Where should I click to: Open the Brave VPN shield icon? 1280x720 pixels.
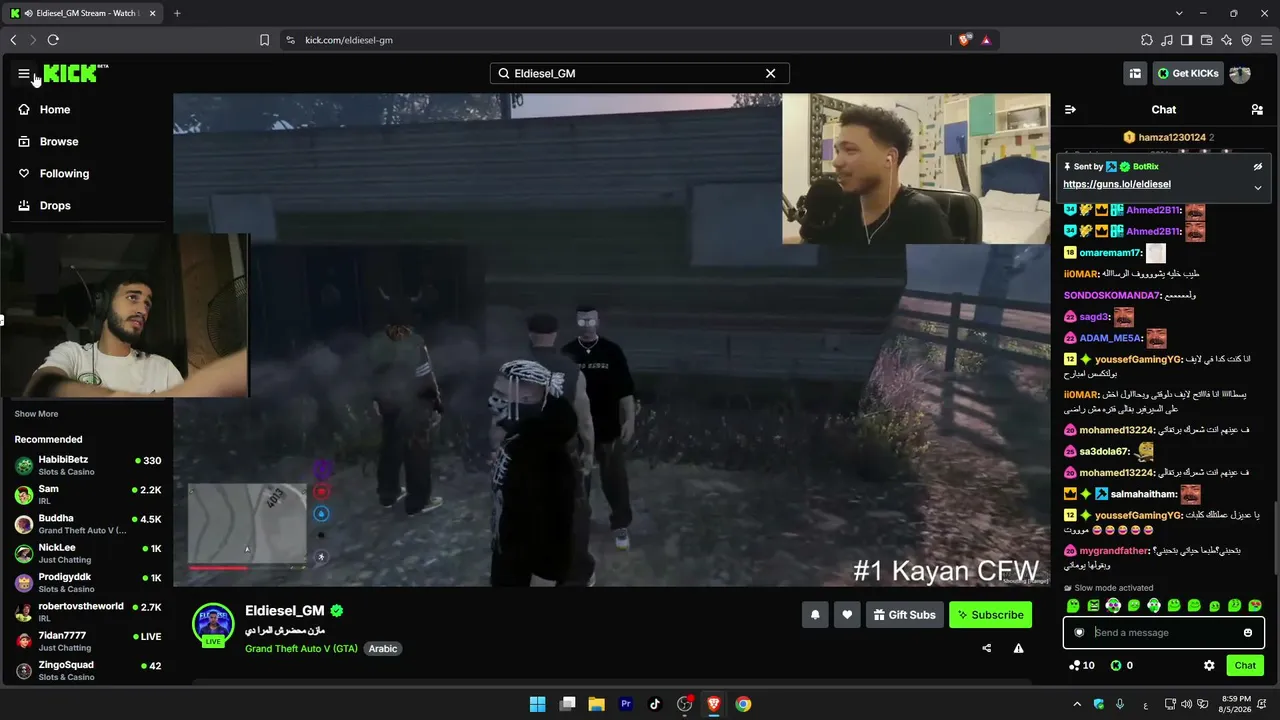[1246, 40]
